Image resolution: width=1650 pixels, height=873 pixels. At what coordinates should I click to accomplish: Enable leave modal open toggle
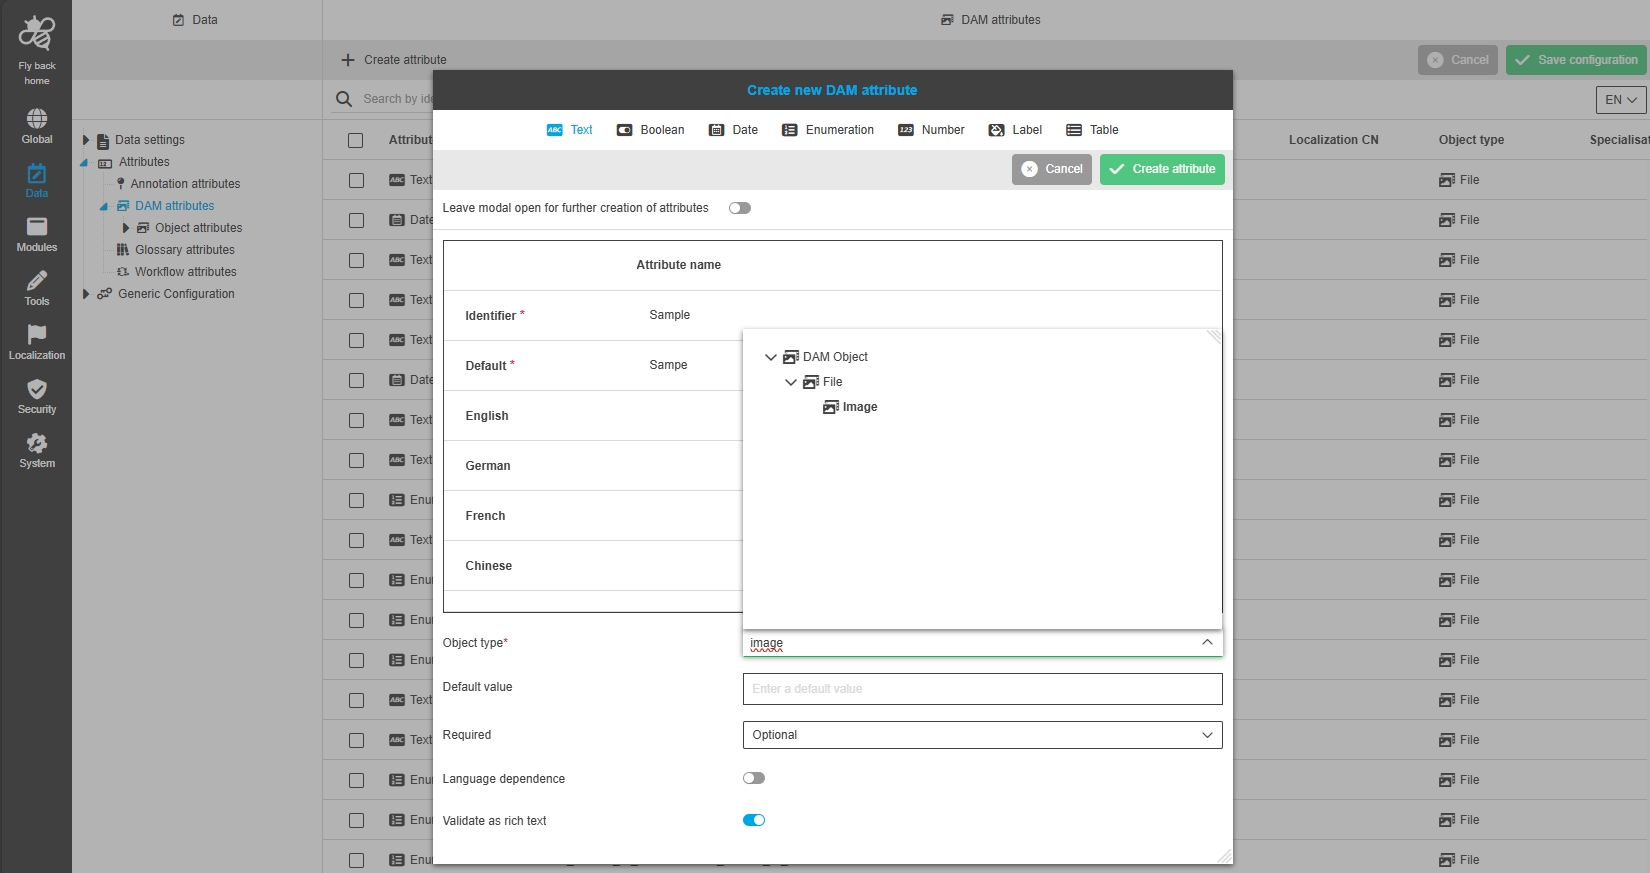(739, 208)
